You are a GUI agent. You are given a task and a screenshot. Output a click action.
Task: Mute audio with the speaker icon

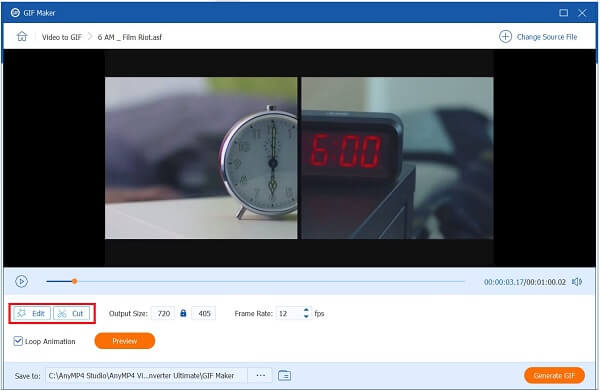point(577,282)
